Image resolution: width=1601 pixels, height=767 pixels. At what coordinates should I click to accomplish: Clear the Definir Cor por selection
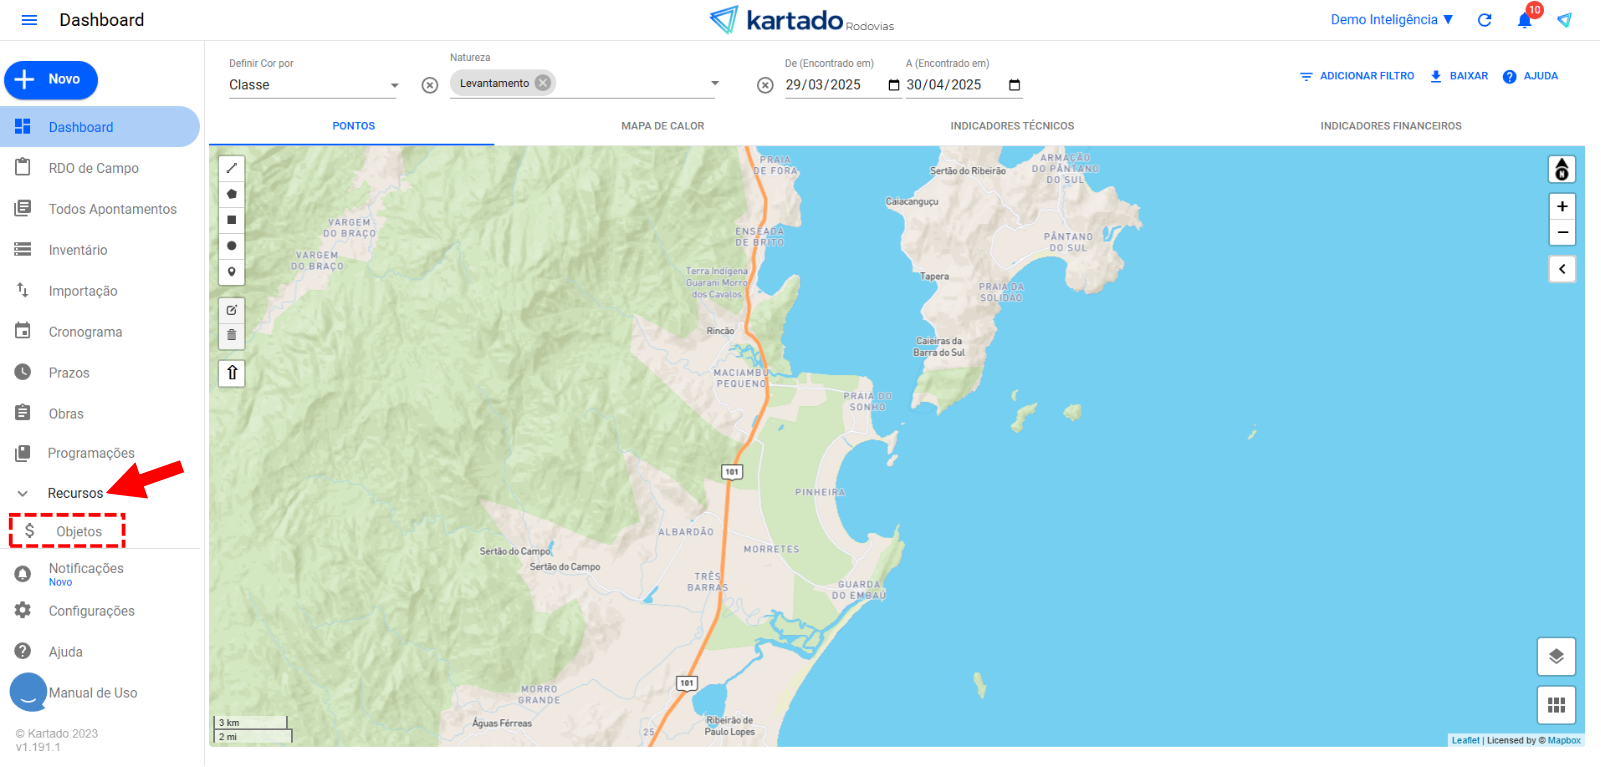tap(430, 85)
